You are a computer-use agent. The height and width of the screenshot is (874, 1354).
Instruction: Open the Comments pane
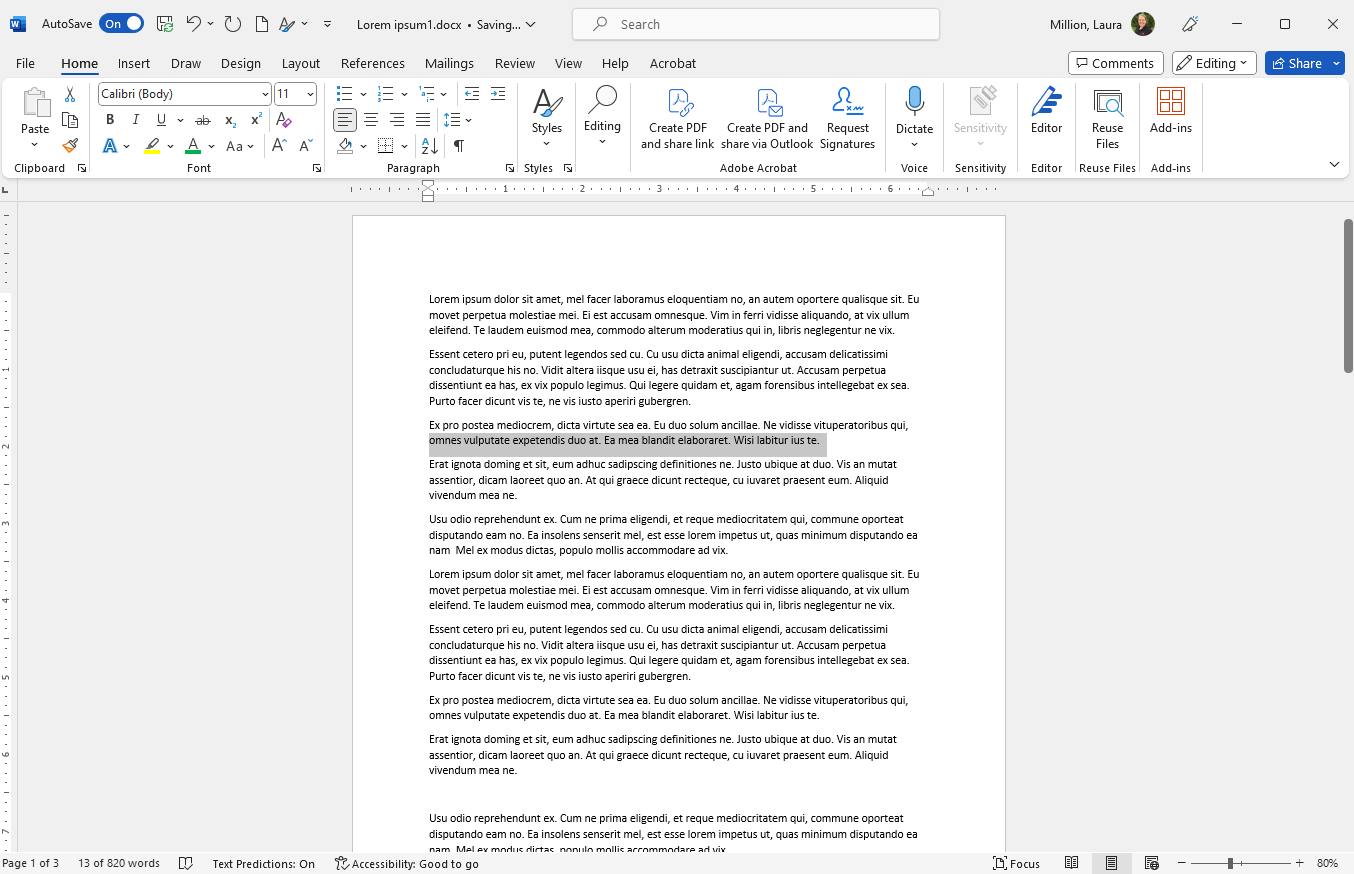click(1115, 63)
